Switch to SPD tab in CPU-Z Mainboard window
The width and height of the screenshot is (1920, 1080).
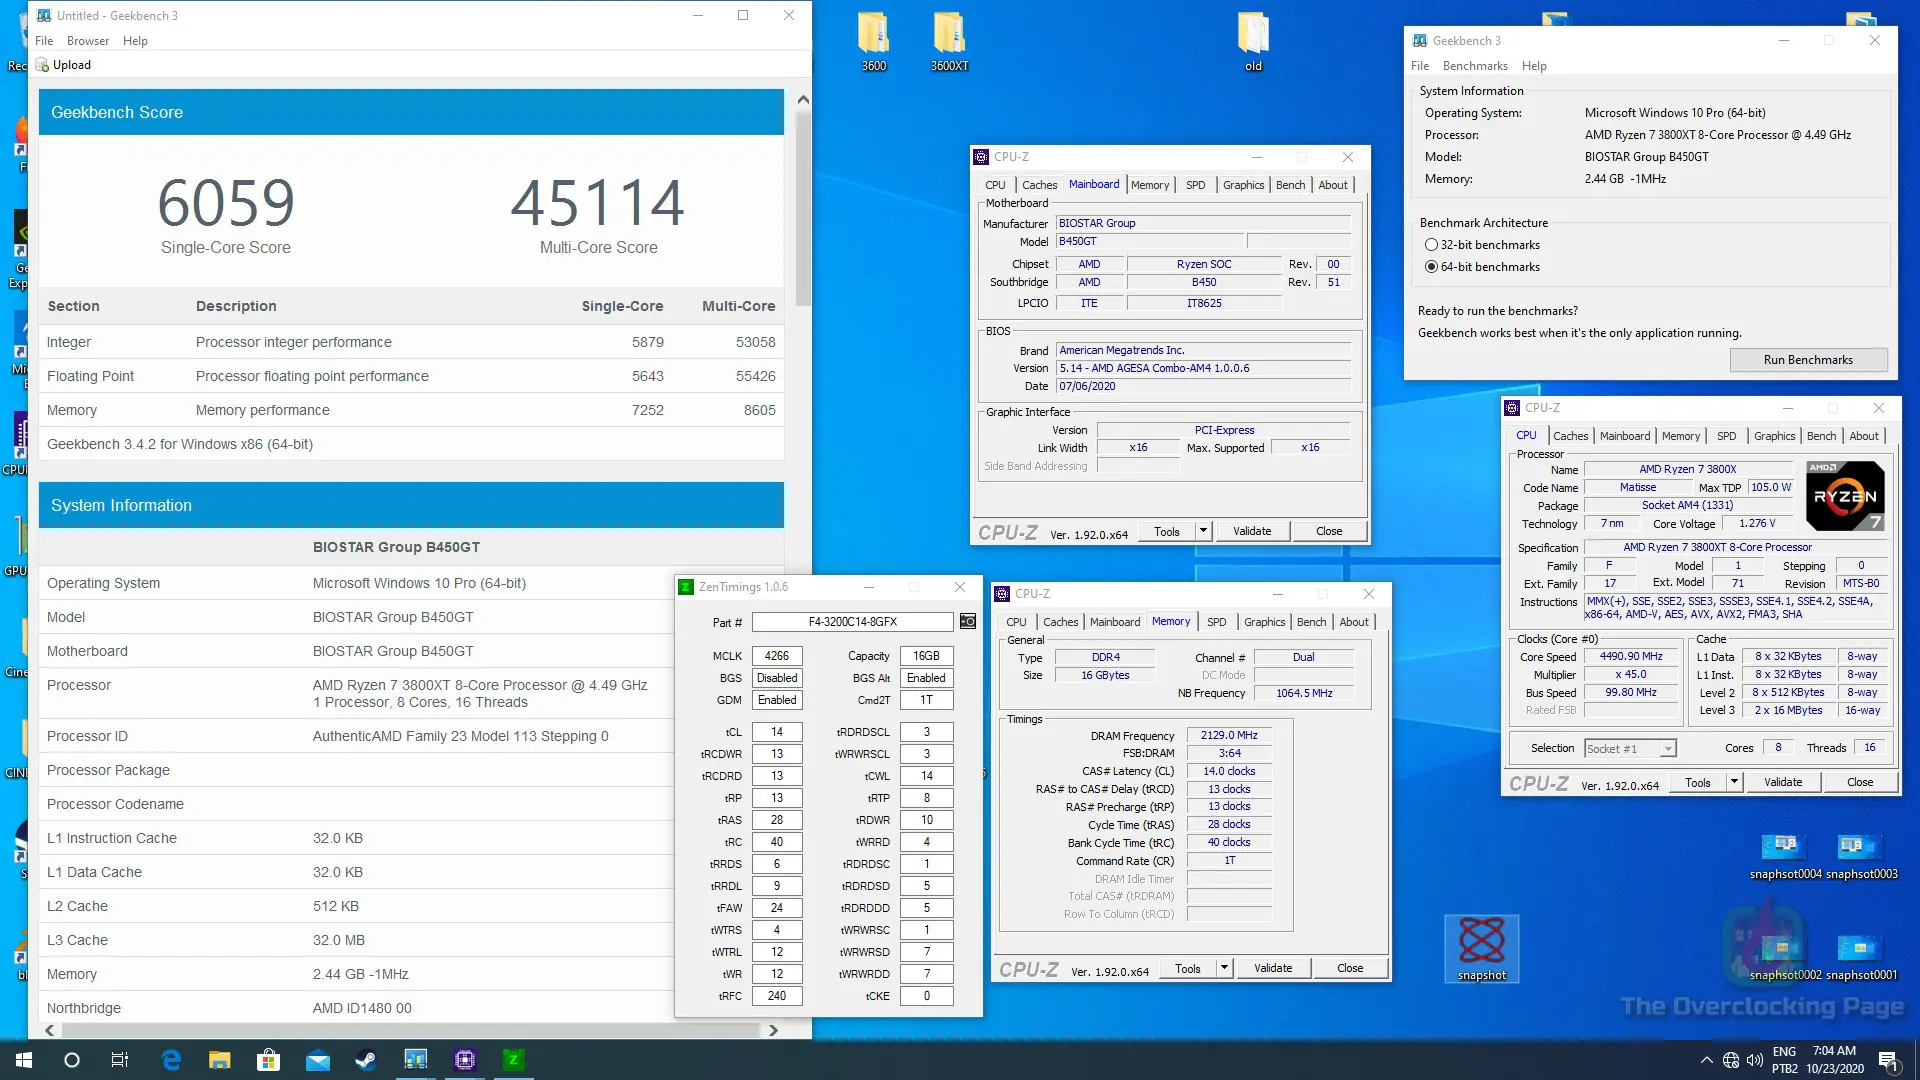(1195, 185)
